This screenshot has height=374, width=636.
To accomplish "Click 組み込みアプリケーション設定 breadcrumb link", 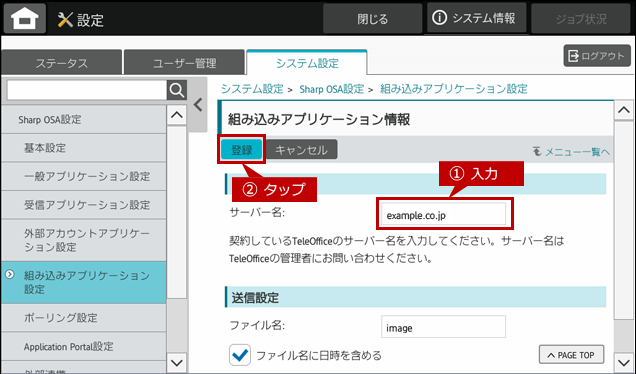I will tap(453, 89).
